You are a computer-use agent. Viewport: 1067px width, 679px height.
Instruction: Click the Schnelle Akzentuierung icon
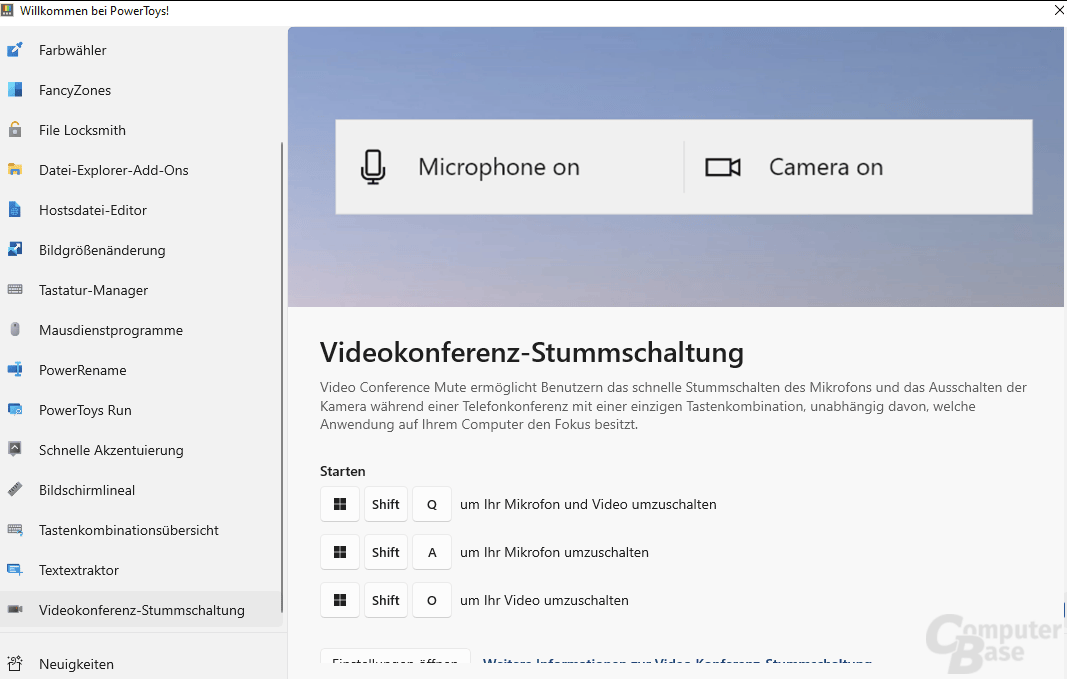point(15,449)
